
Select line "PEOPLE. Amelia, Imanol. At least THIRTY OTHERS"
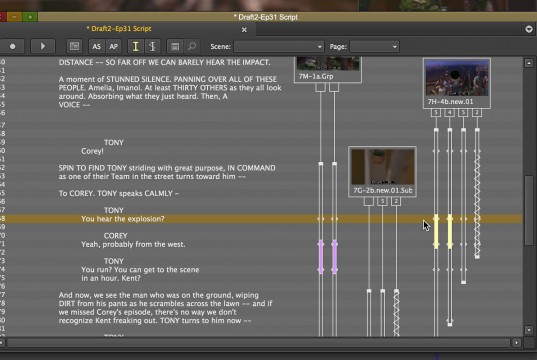point(170,88)
